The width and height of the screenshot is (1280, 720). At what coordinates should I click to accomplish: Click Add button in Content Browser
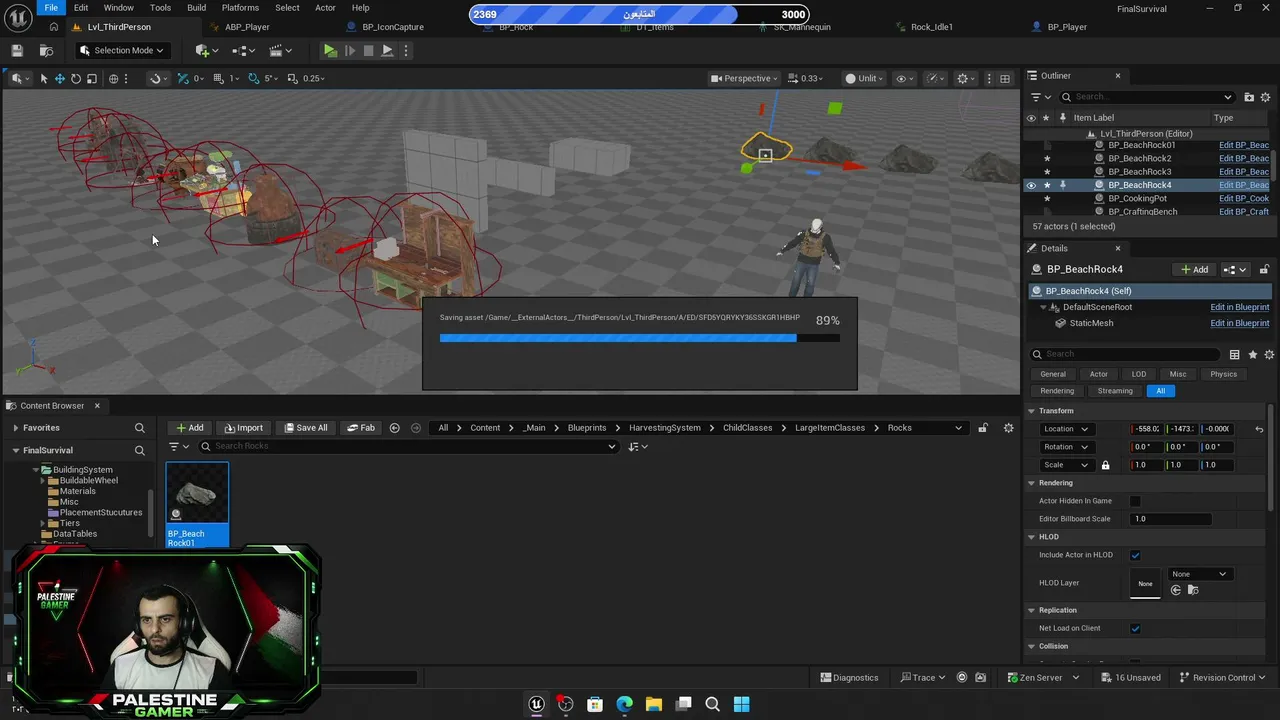[189, 428]
